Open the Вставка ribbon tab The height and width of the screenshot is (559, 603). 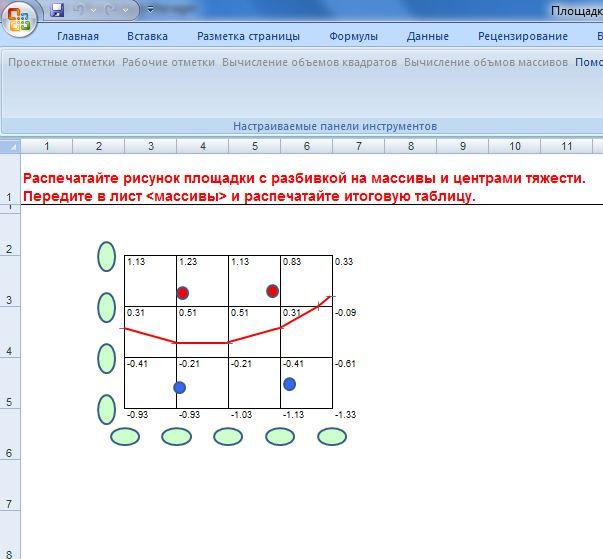coord(147,37)
